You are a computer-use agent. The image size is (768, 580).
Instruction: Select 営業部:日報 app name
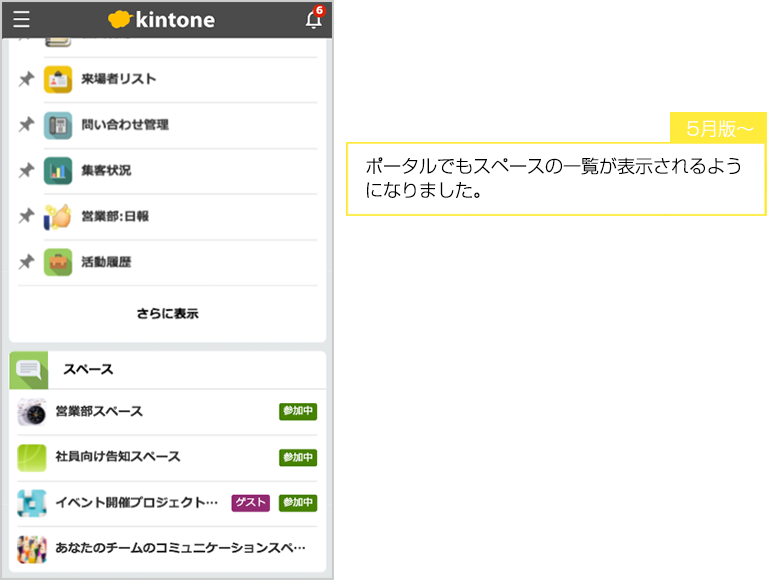115,216
